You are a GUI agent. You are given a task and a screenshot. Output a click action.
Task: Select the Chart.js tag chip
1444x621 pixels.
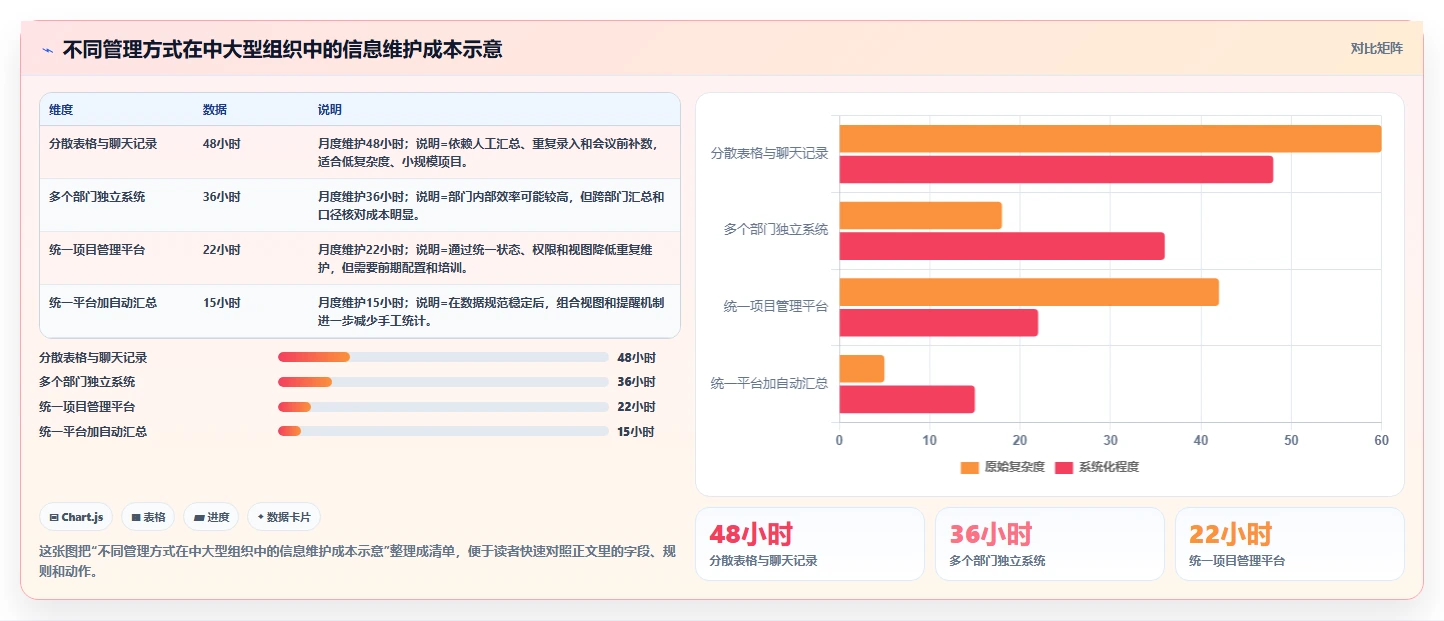[x=77, y=517]
